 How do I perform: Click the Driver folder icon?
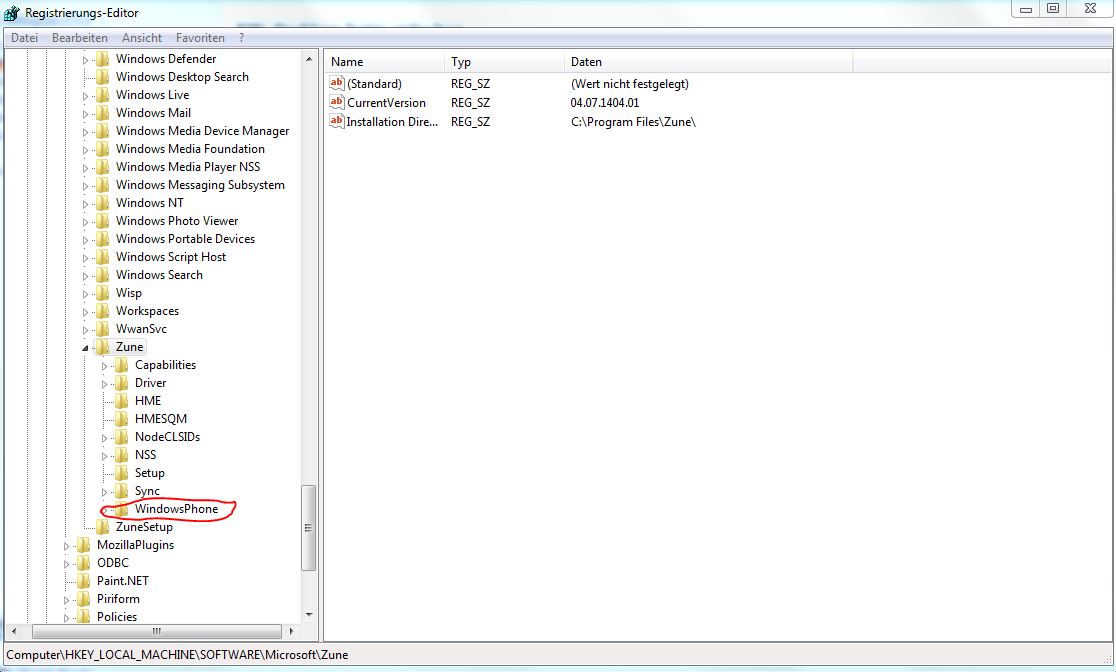[122, 383]
